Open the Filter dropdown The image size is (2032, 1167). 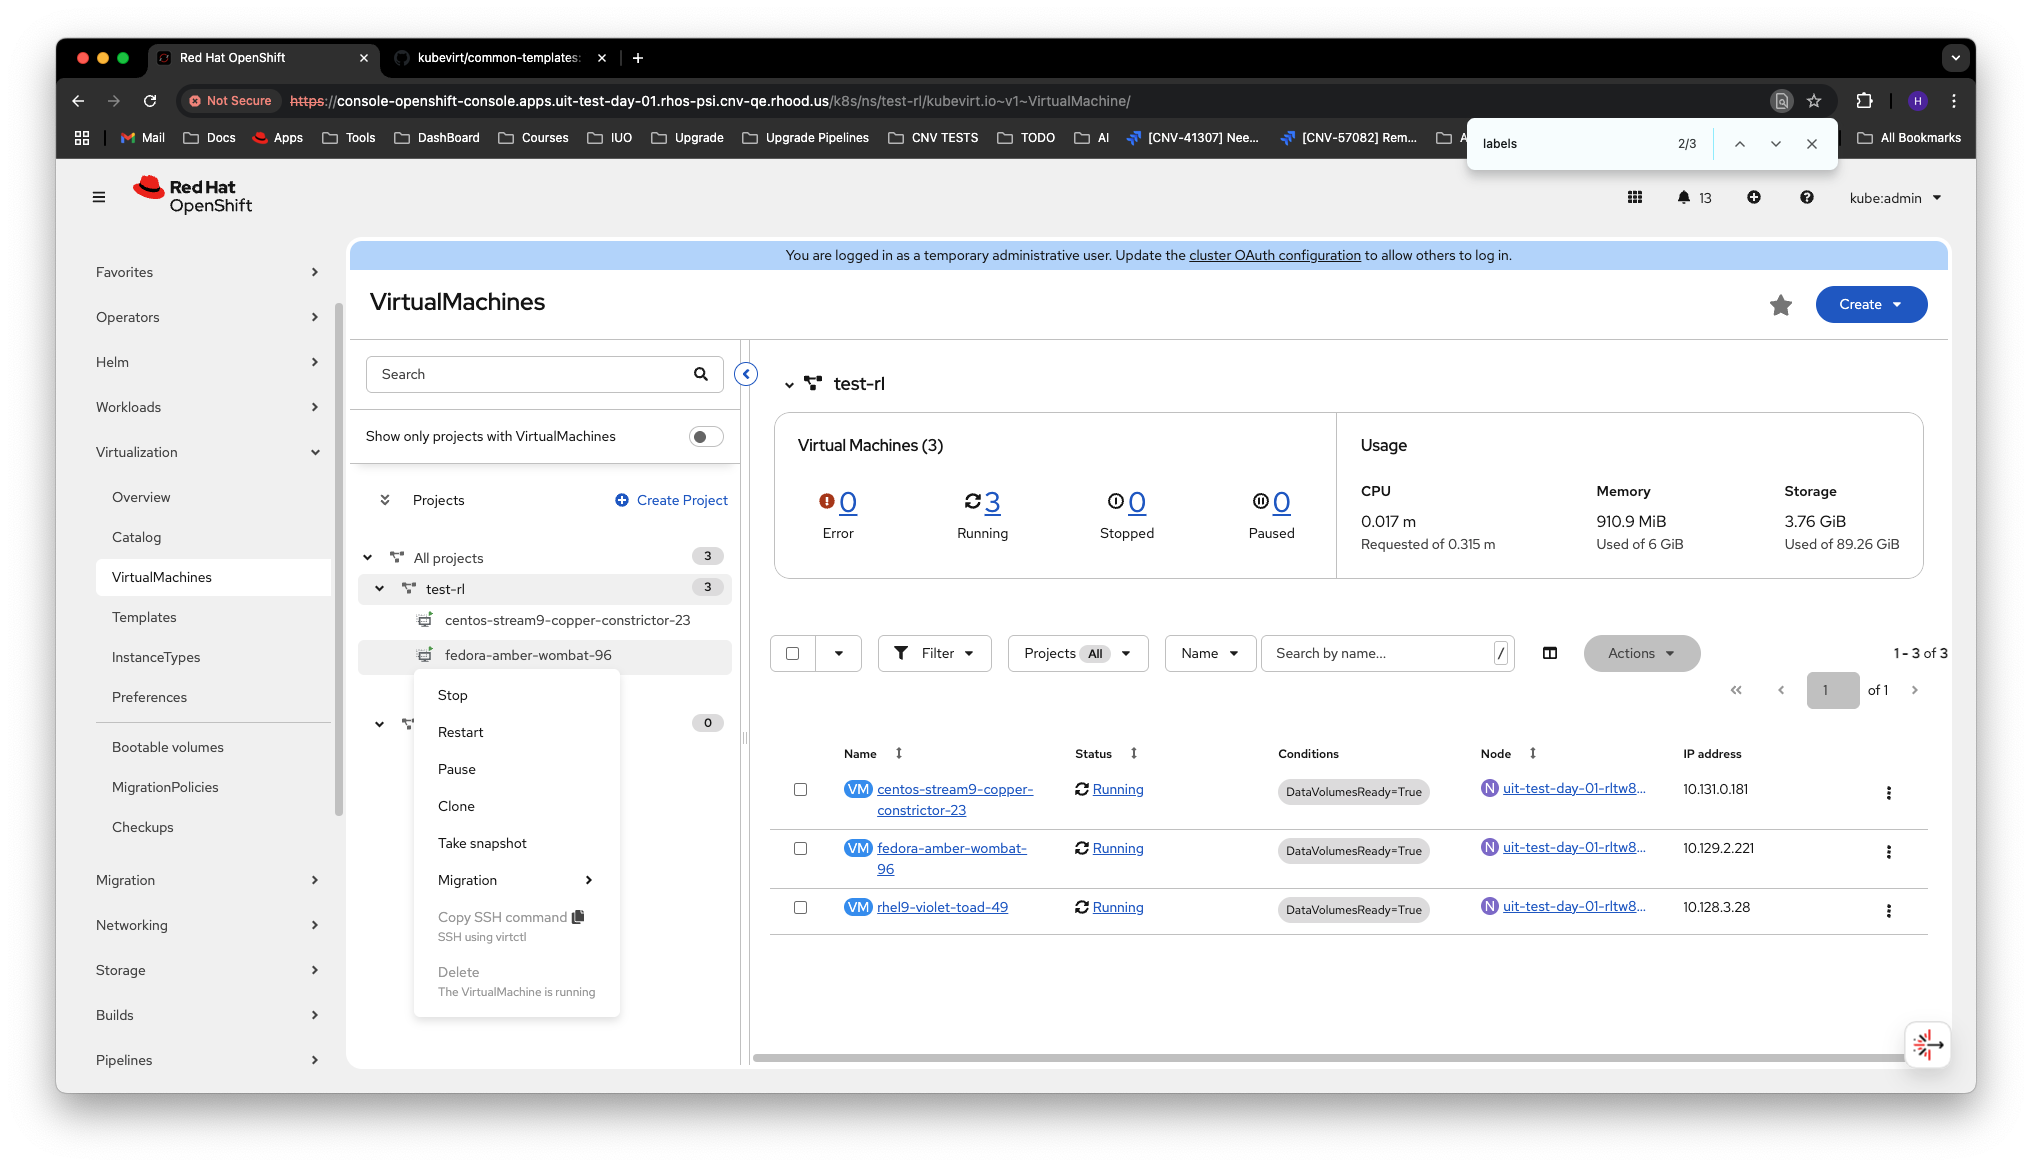coord(934,653)
